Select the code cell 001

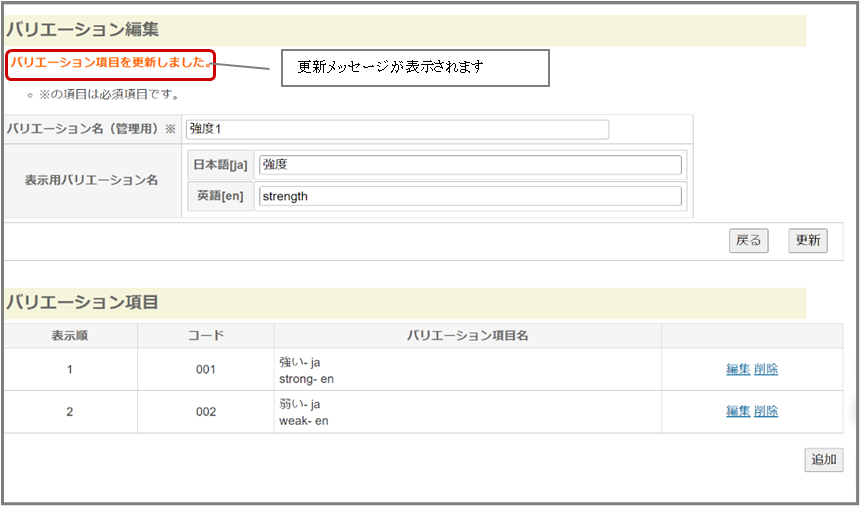point(205,369)
